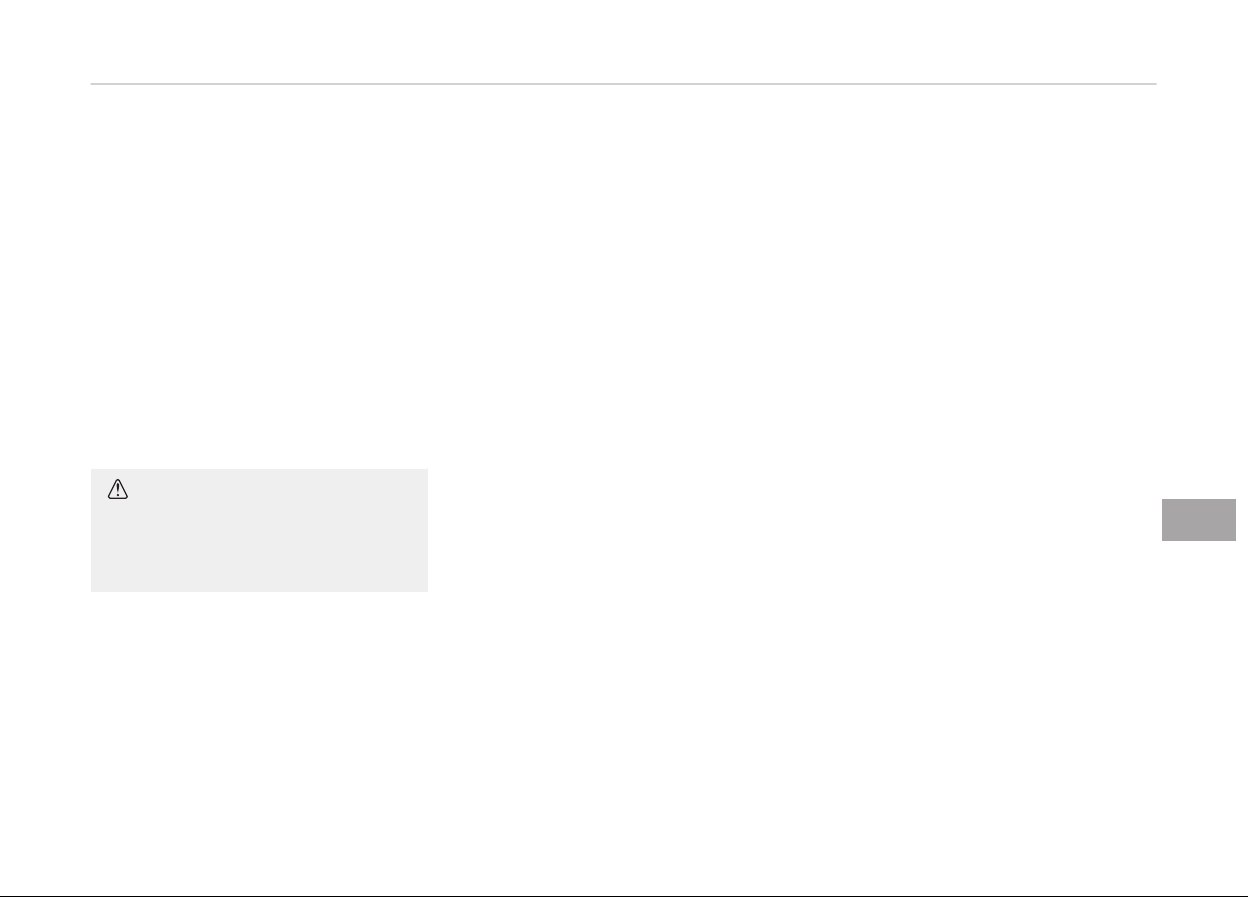This screenshot has height=897, width=1248.
Task: Hit the outlined hazard triangle icon
Action: tap(119, 489)
